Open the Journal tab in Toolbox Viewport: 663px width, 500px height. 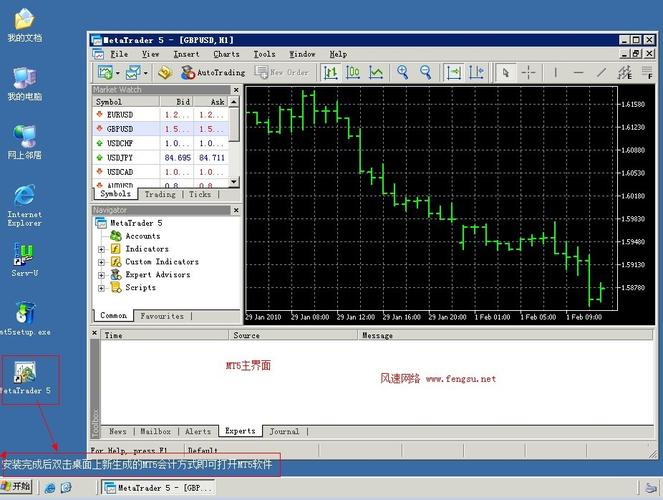click(284, 432)
